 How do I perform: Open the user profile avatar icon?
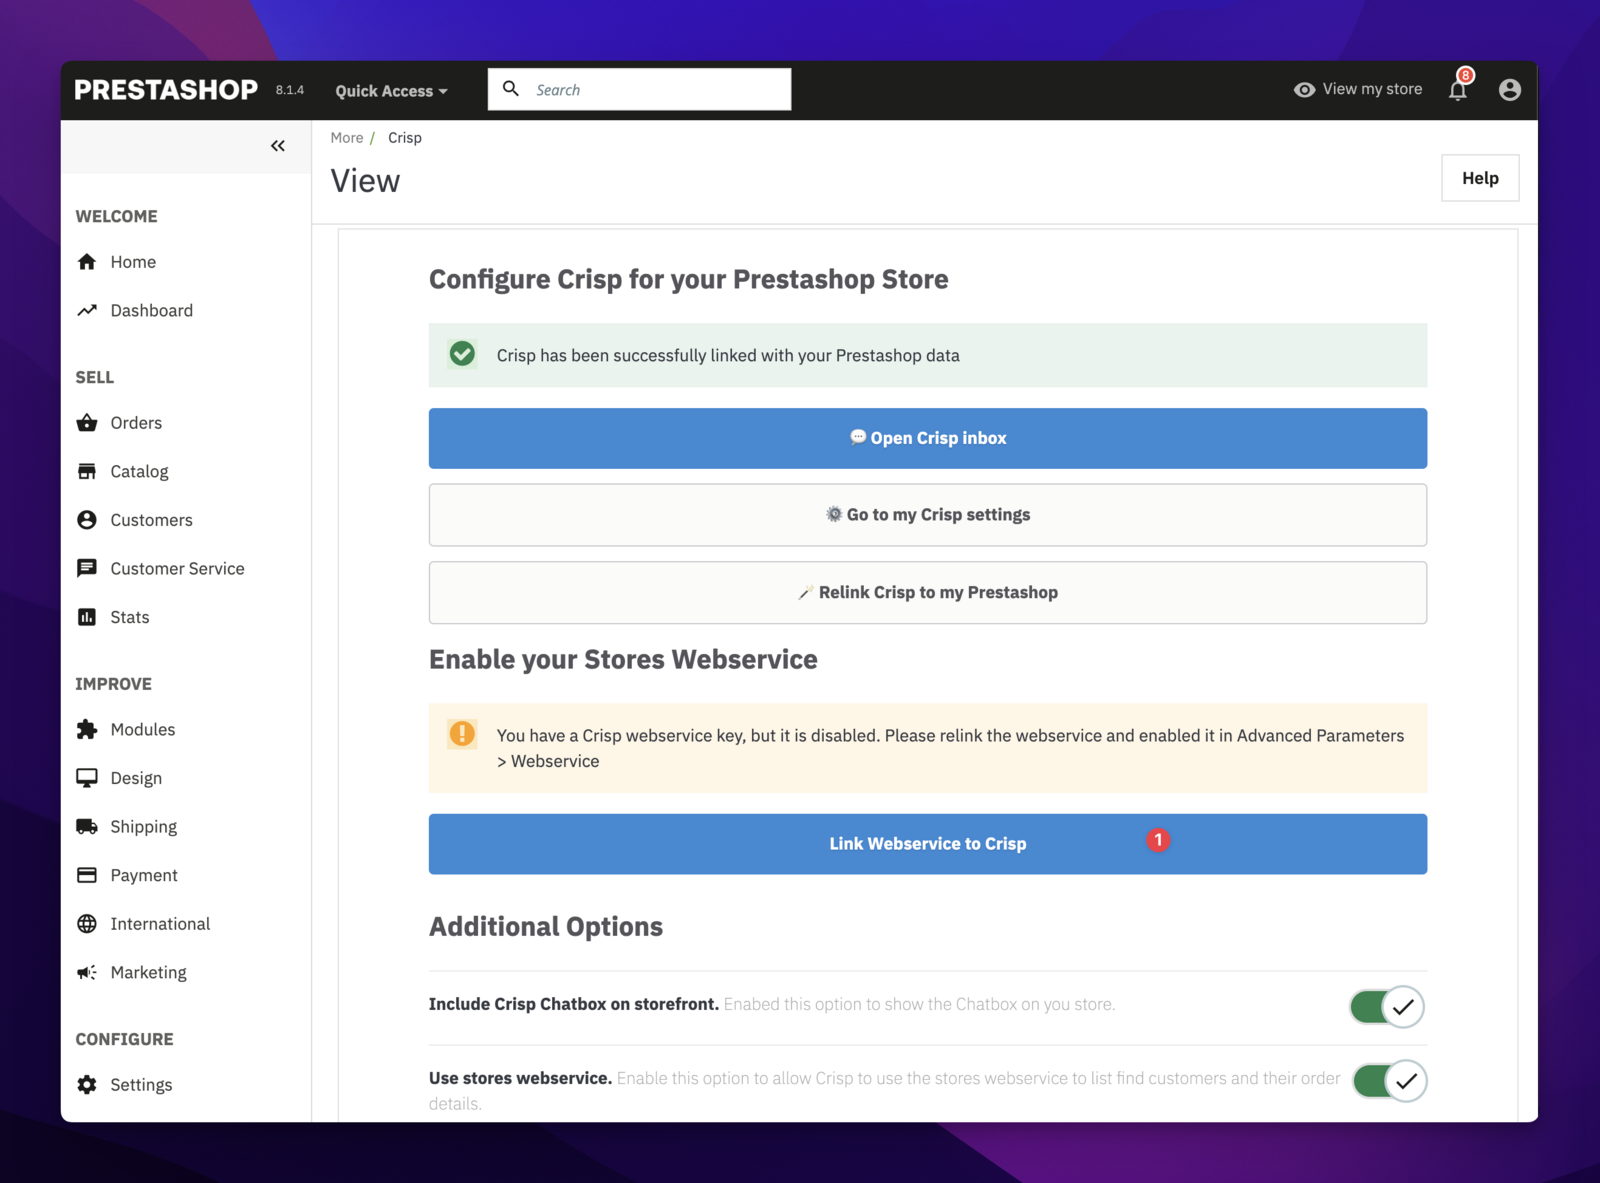(x=1510, y=90)
